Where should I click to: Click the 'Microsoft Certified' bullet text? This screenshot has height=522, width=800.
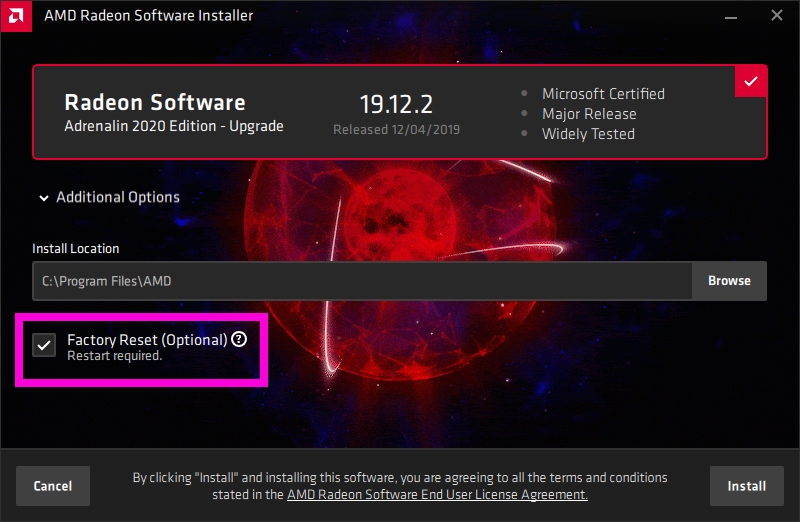pyautogui.click(x=603, y=94)
